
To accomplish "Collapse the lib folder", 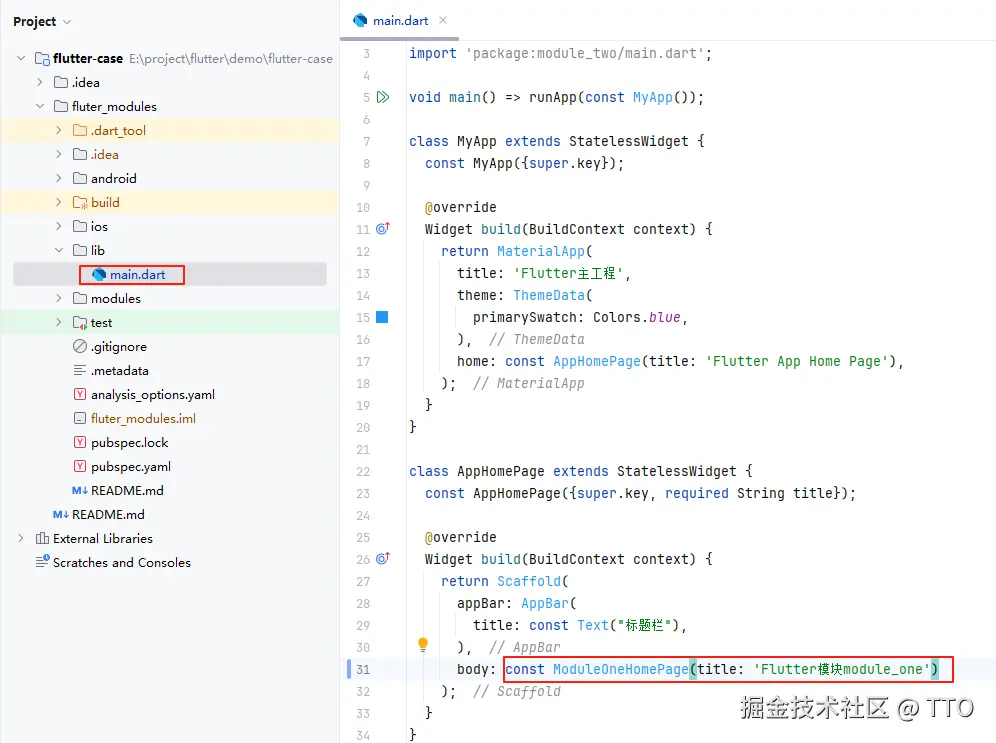I will 59,250.
